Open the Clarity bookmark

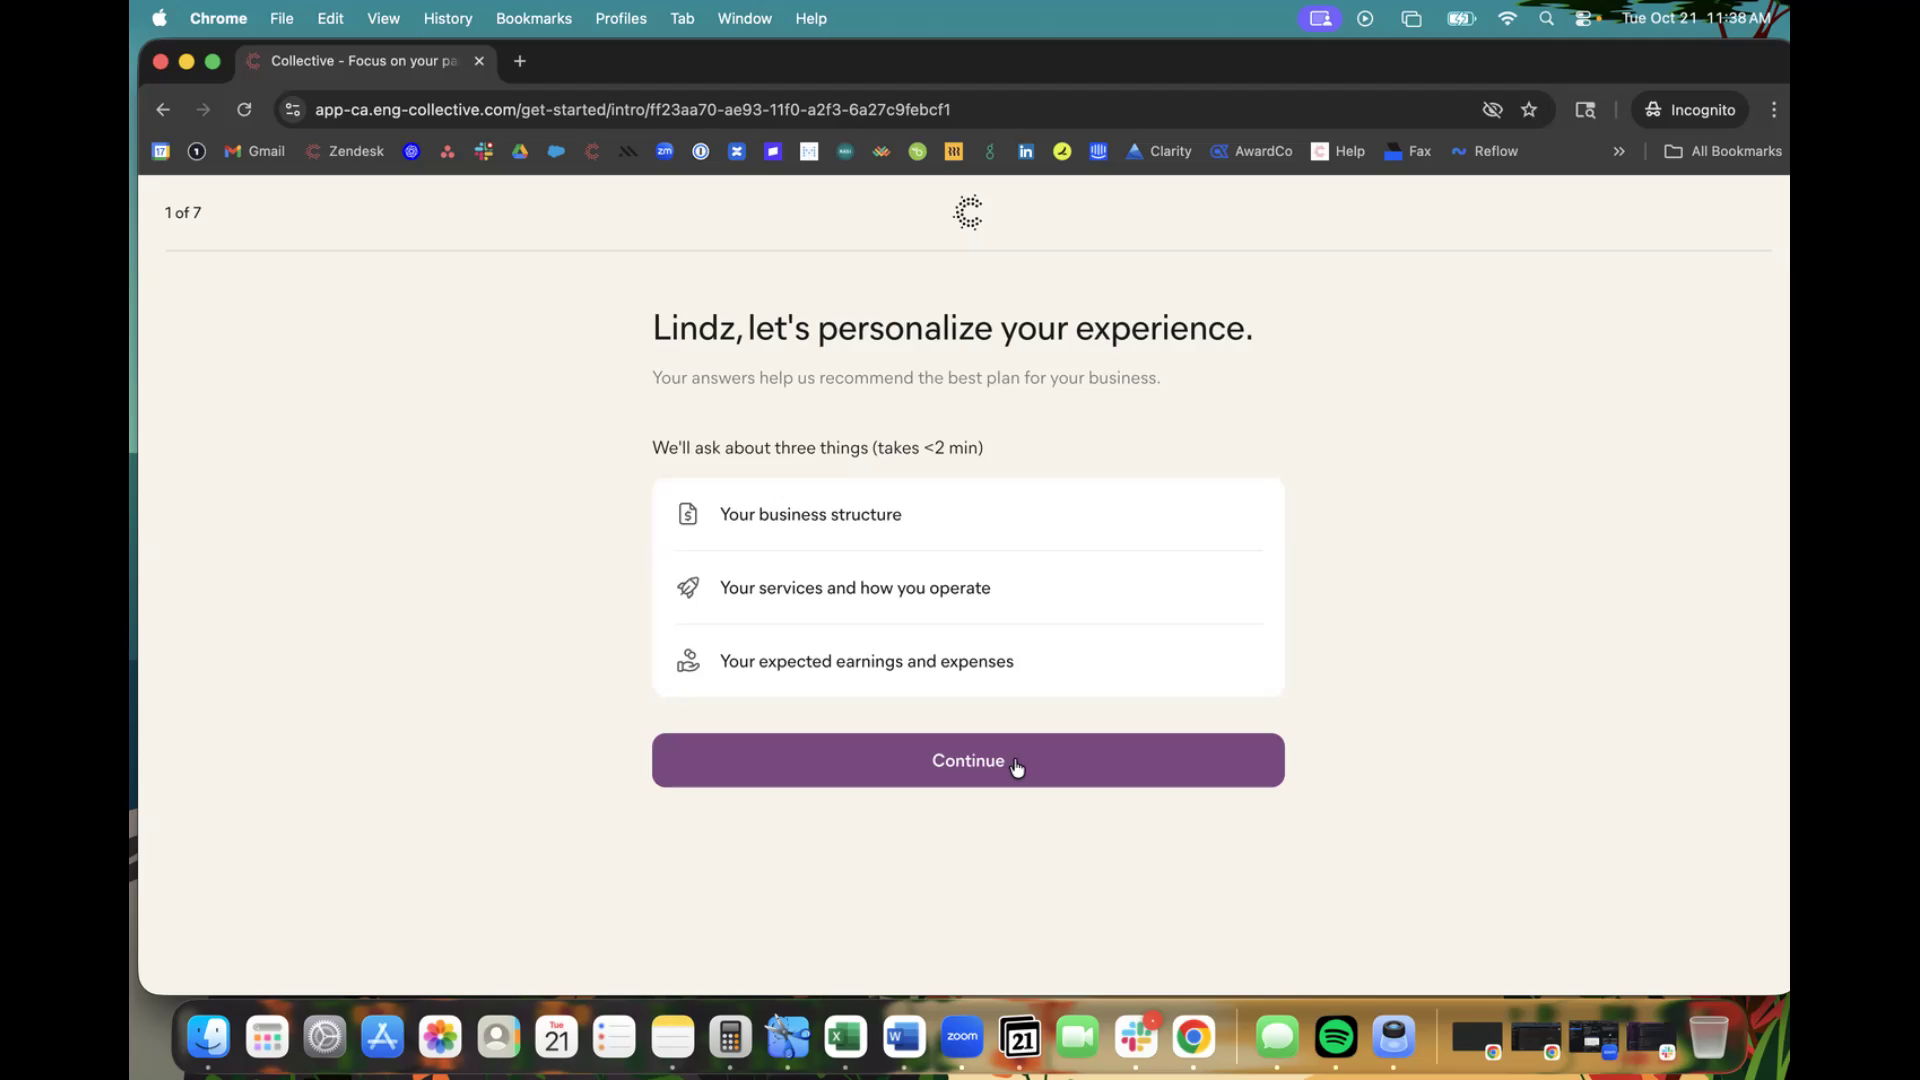pyautogui.click(x=1159, y=151)
